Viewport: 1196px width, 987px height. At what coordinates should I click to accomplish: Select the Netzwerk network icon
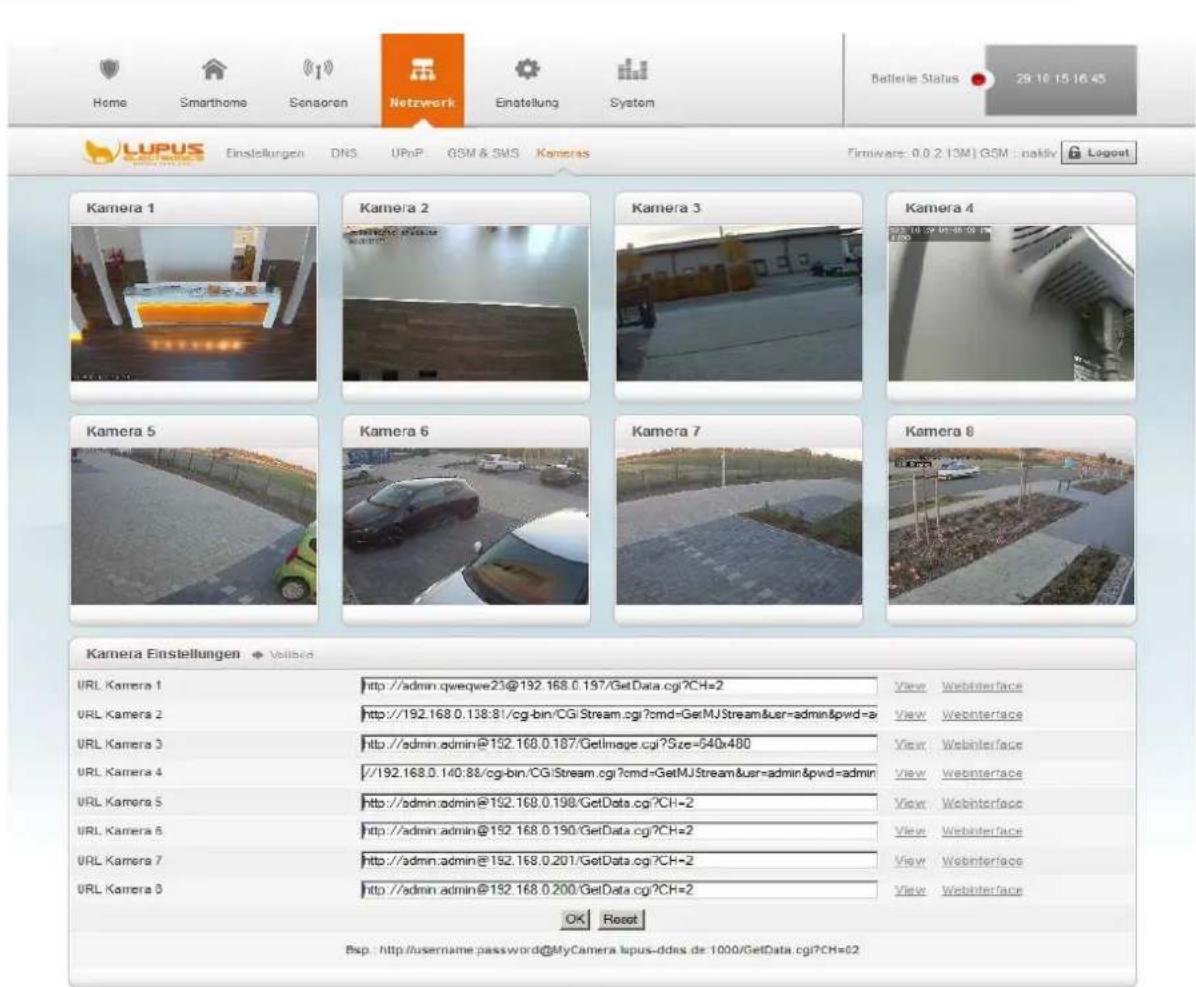(423, 70)
